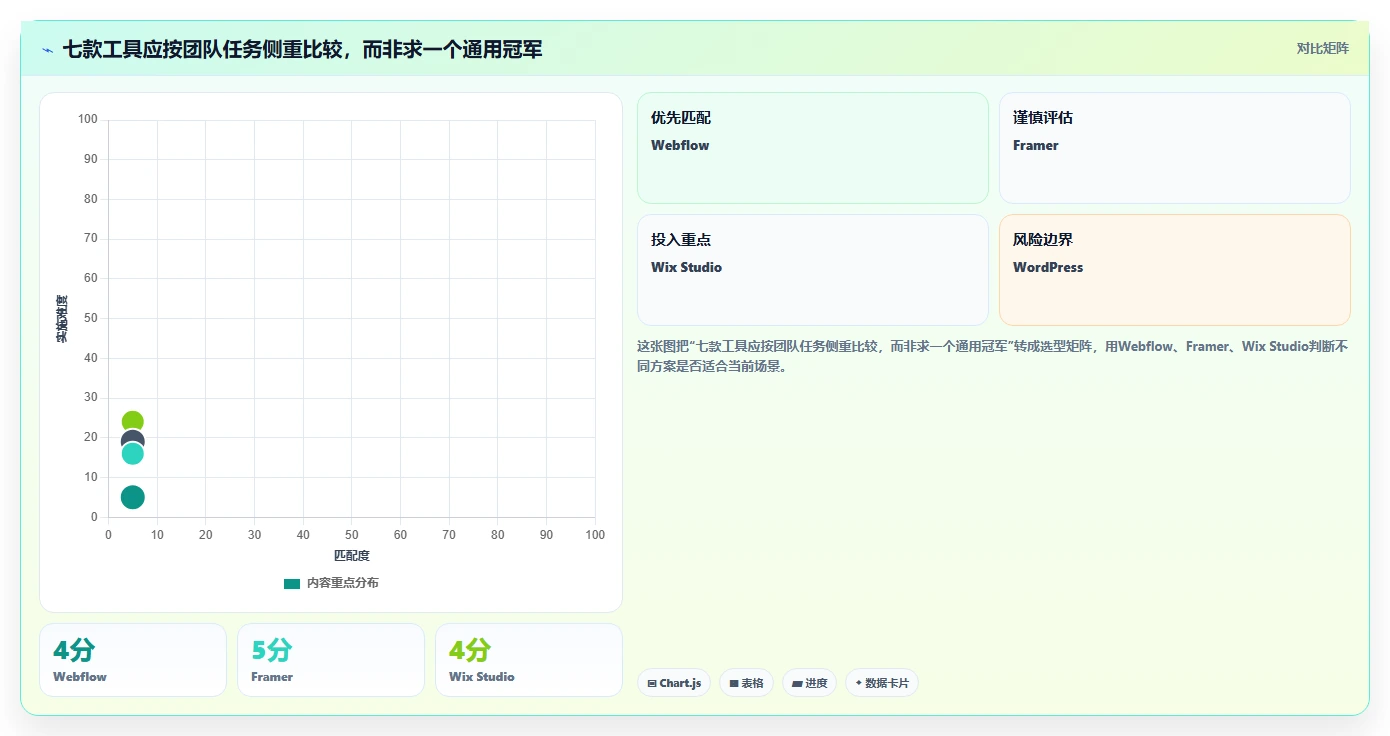Click the WordPress text in the 风险边界 card

[1048, 268]
